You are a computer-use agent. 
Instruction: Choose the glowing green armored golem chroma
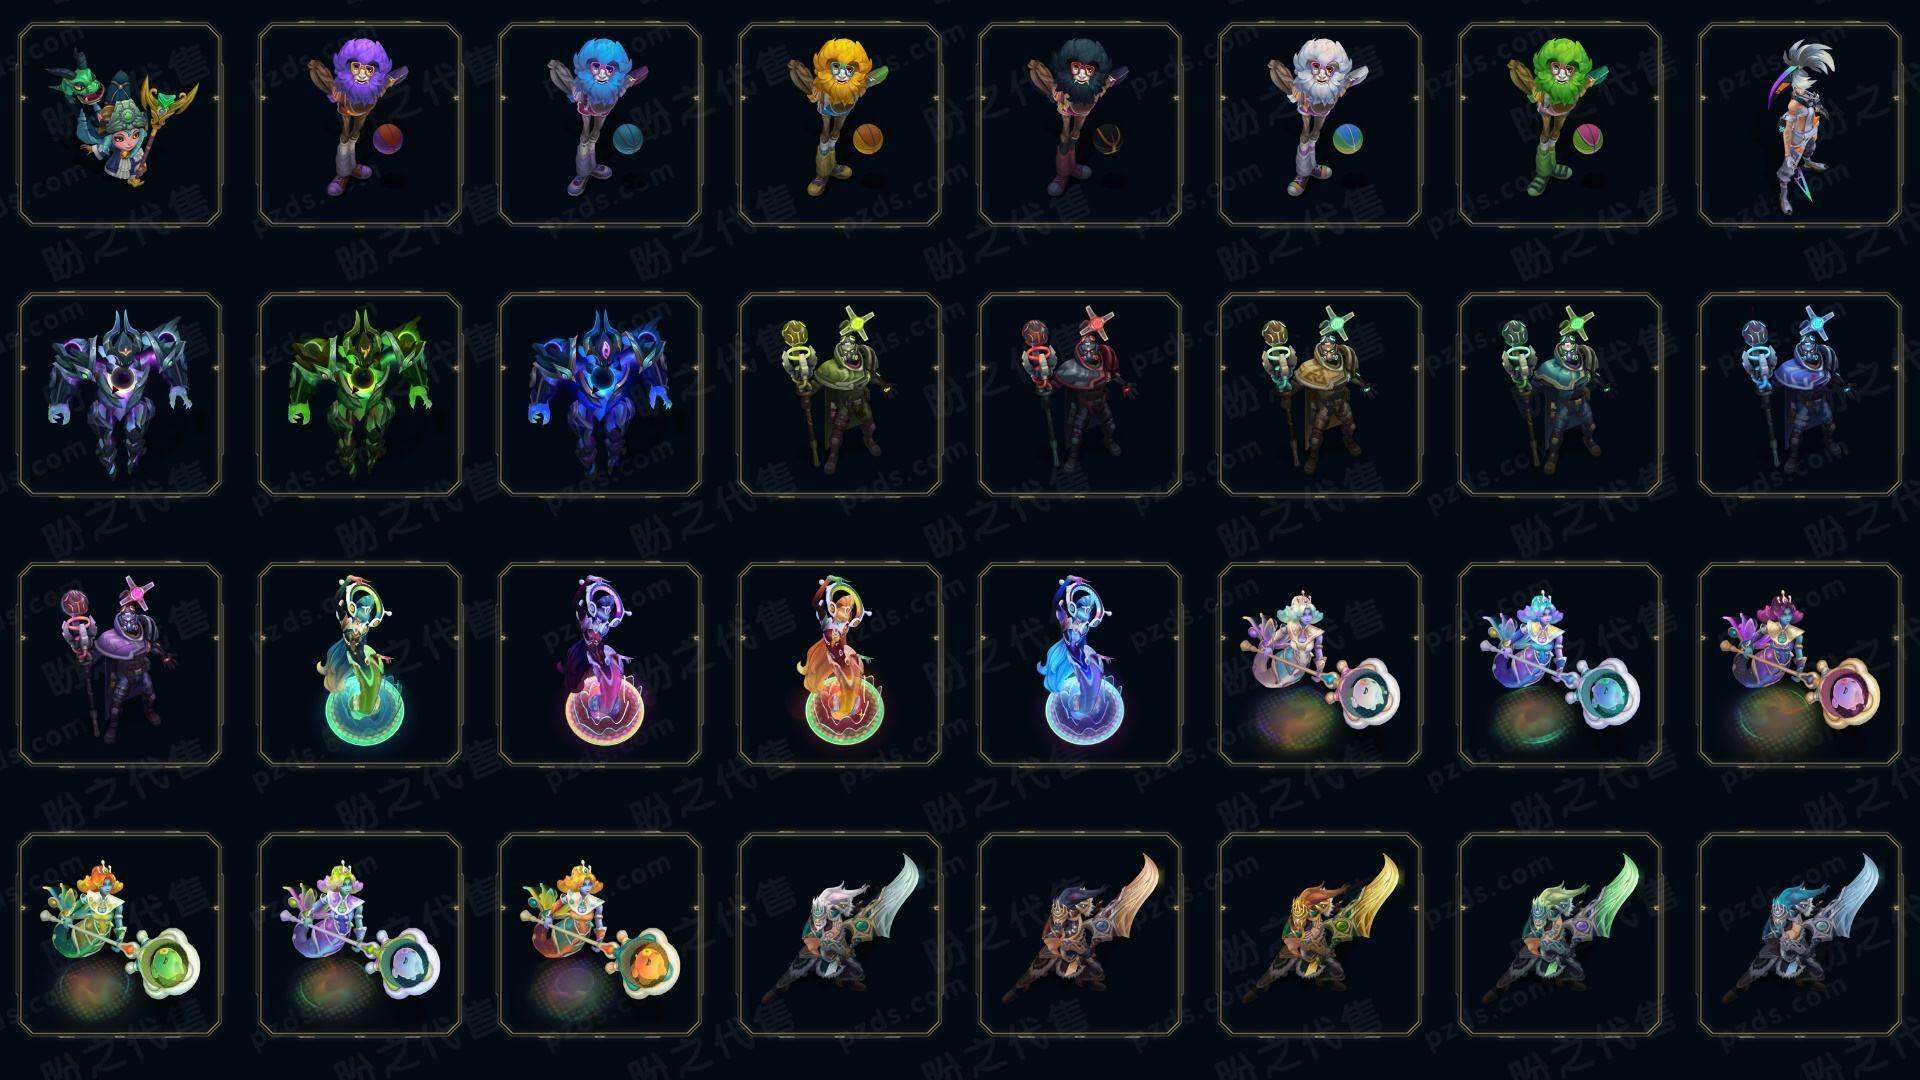click(x=360, y=394)
